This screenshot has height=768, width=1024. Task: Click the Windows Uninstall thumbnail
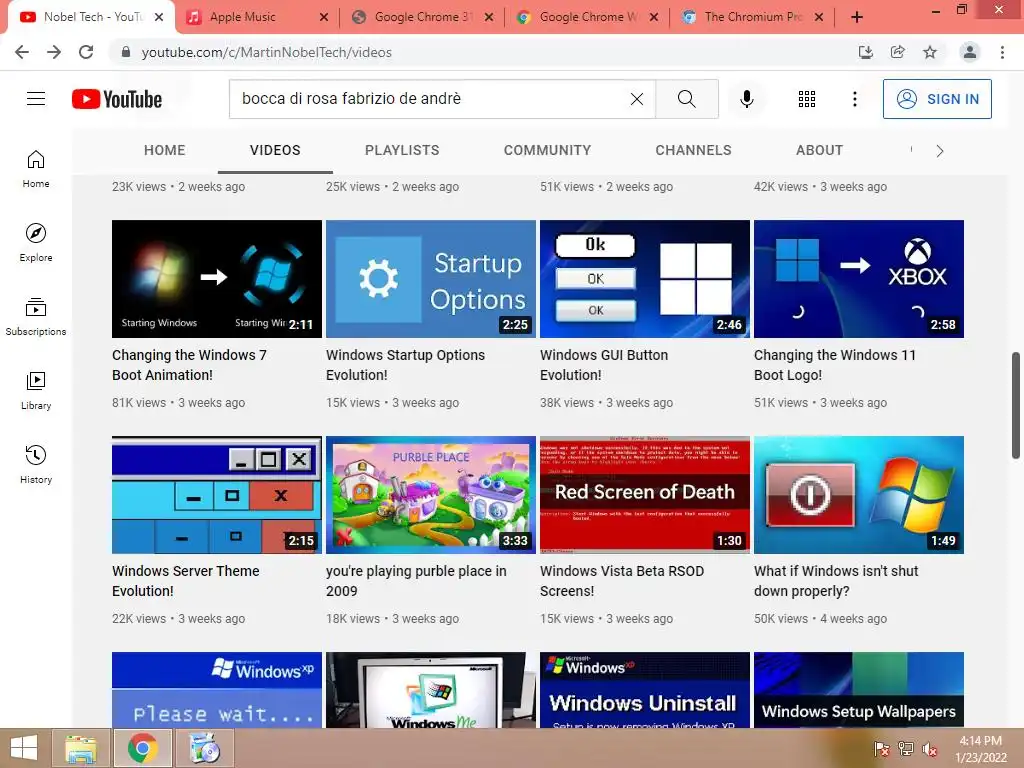tap(645, 690)
